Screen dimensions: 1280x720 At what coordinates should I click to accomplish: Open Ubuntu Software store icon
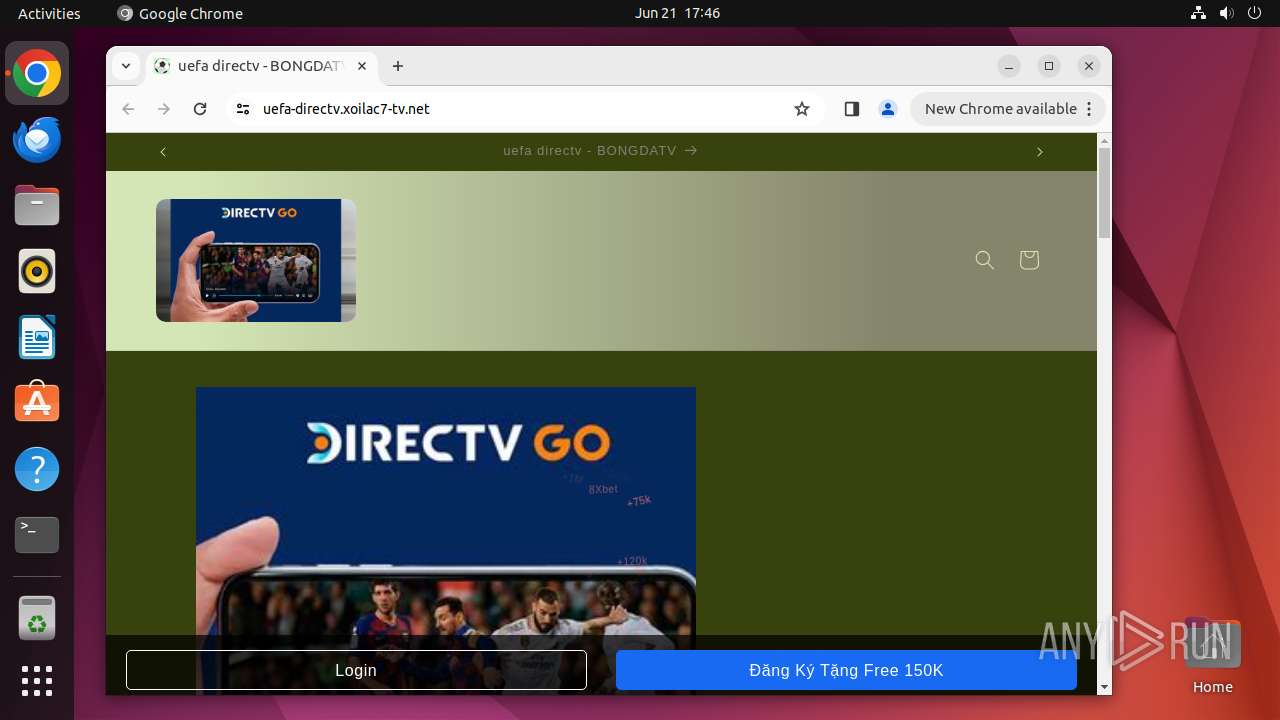37,403
